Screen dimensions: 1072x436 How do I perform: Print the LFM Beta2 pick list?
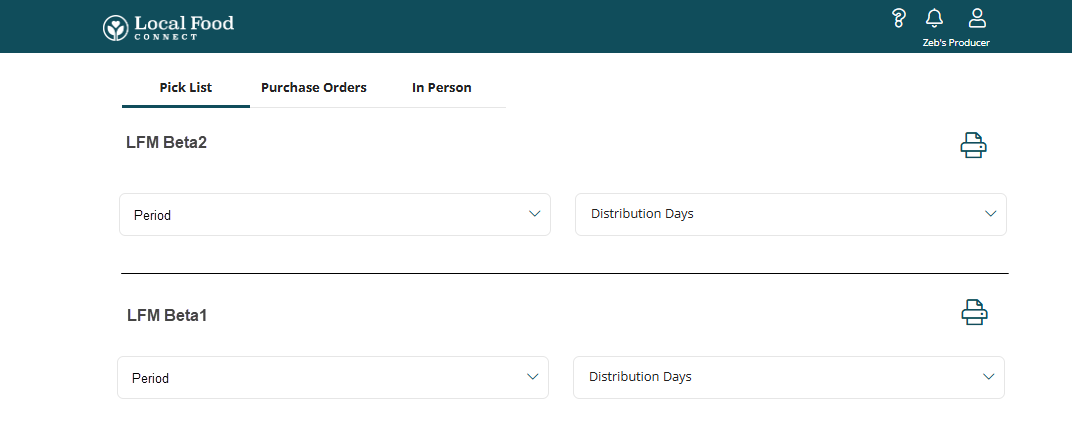[x=973, y=146]
